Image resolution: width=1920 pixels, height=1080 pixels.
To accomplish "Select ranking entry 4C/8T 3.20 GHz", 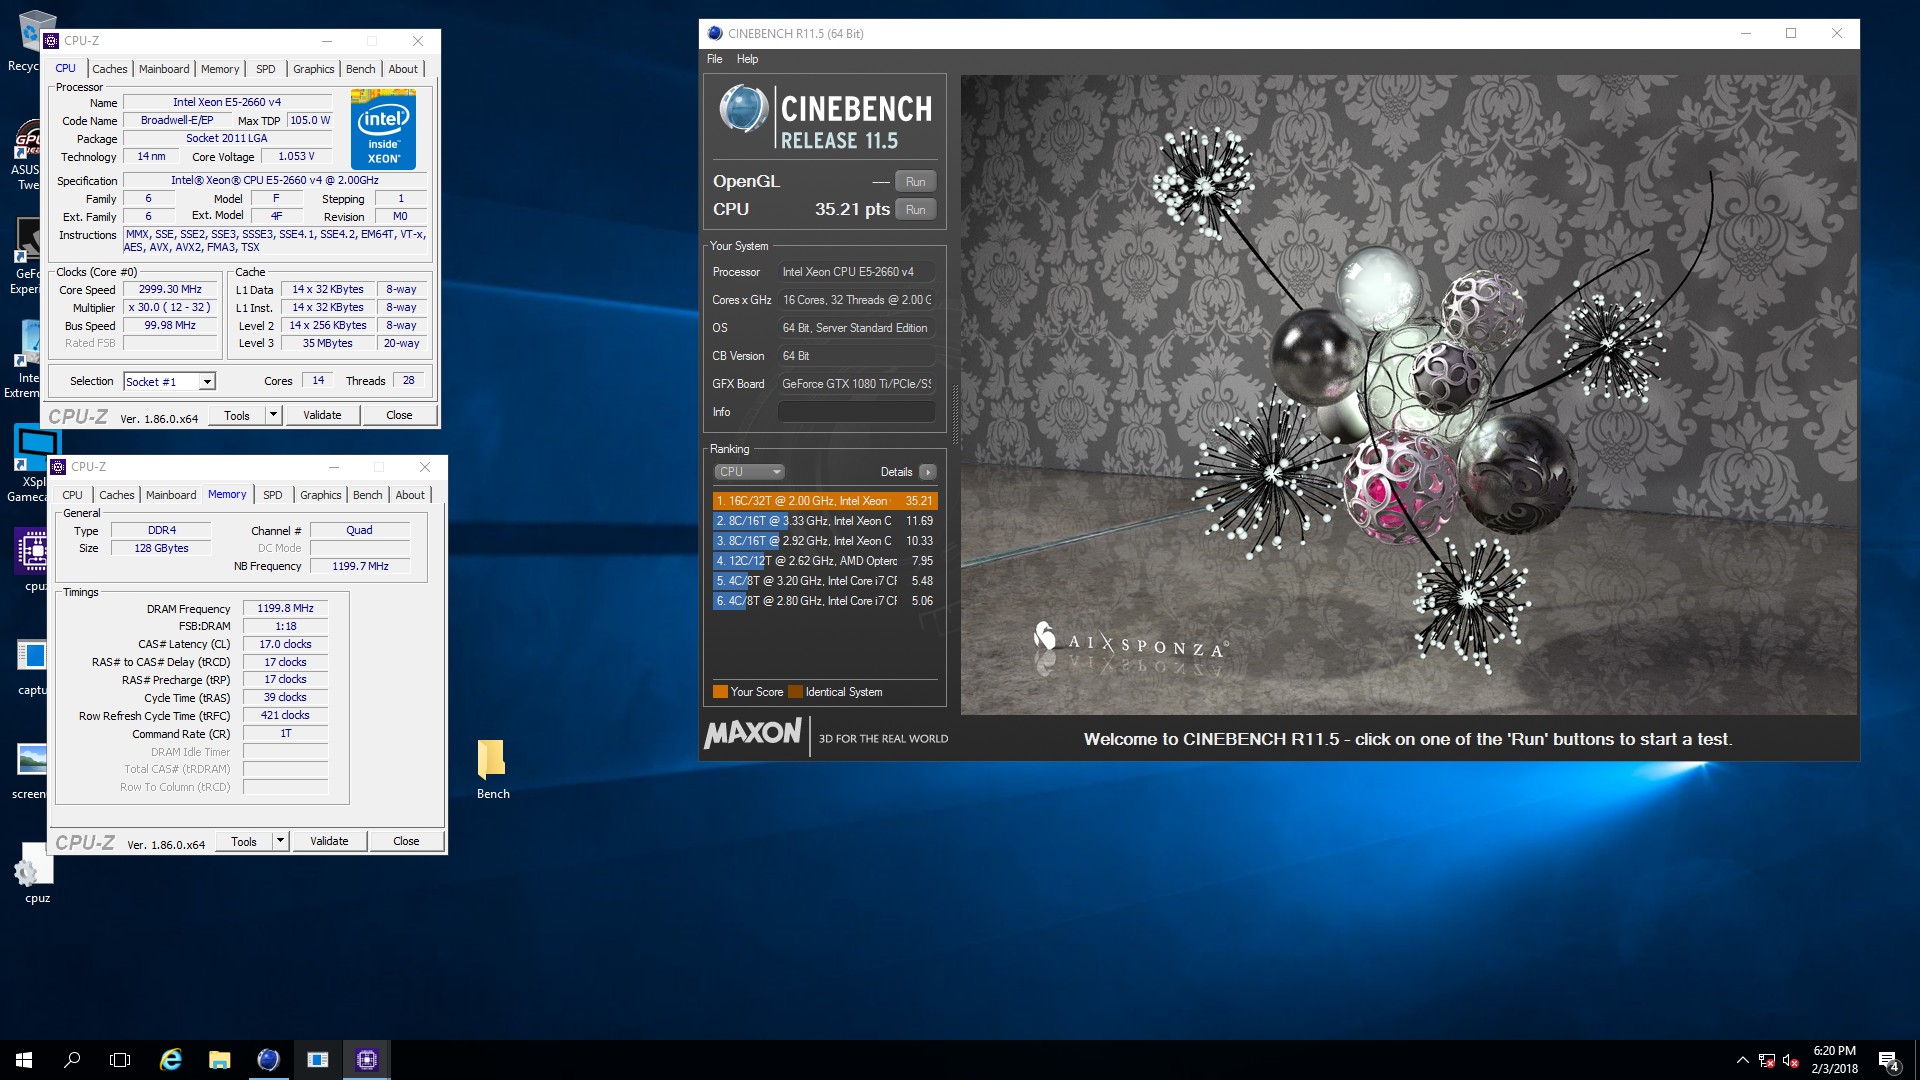I will (x=825, y=581).
